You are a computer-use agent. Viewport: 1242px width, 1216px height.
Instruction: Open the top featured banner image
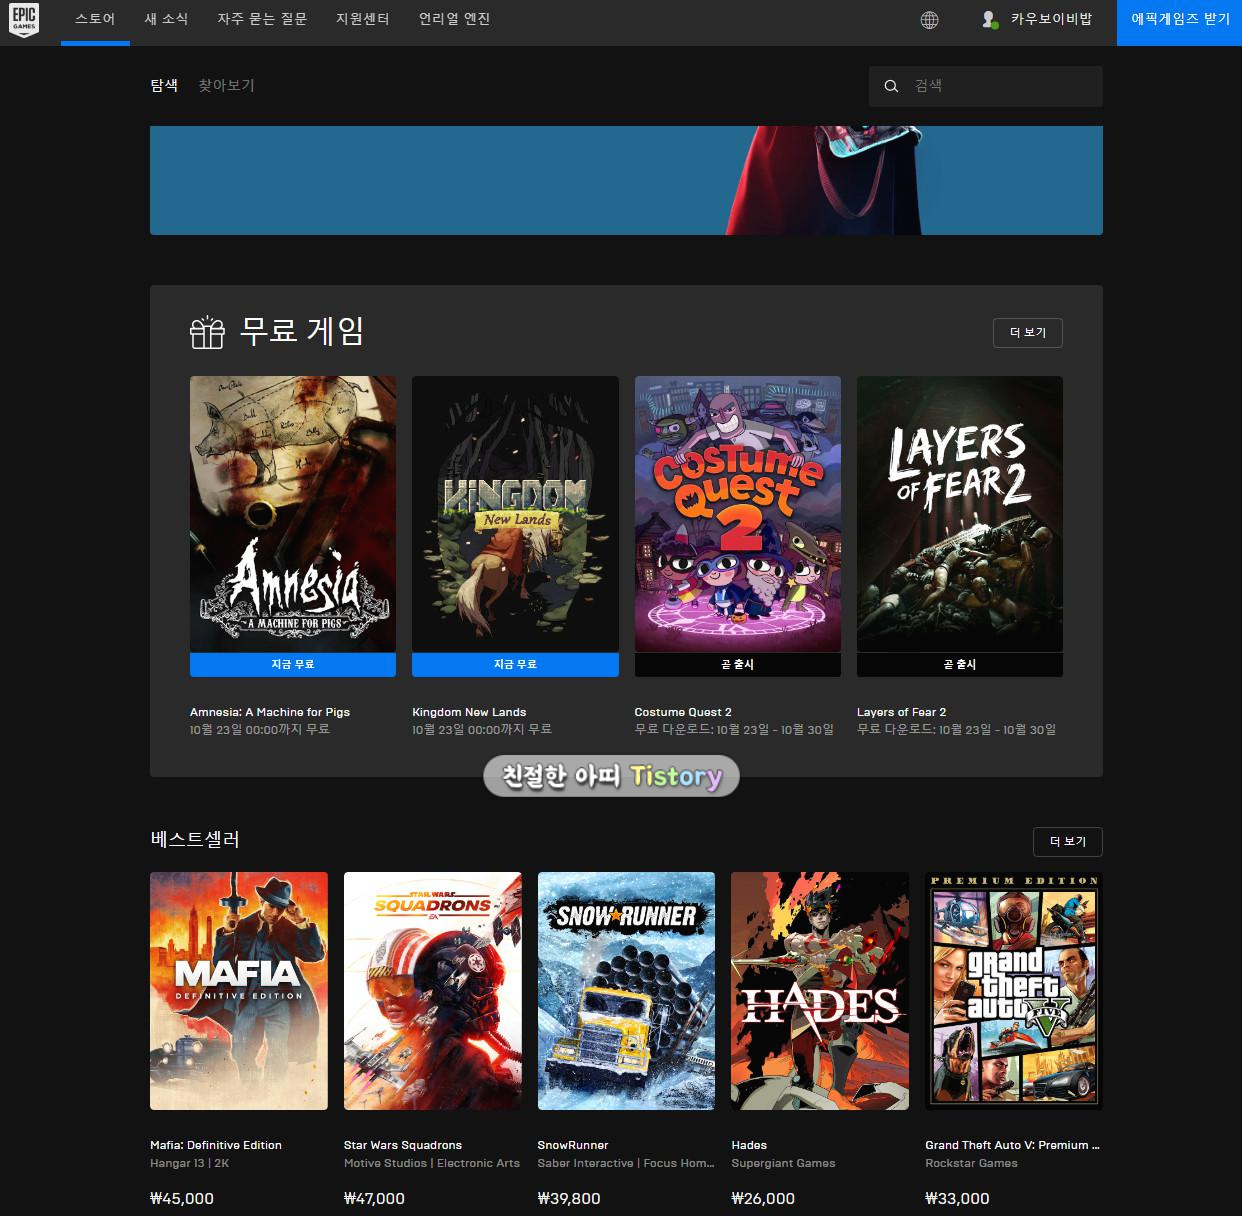coord(626,180)
